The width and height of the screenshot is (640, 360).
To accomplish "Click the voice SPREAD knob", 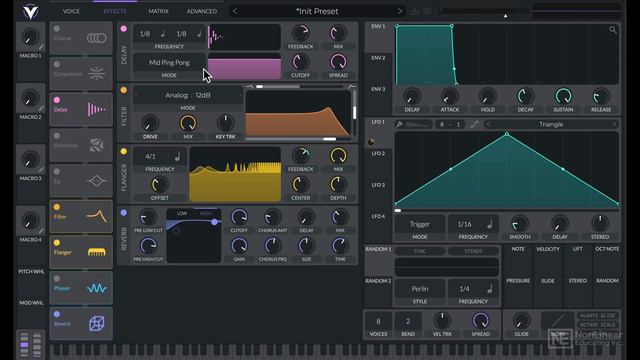I will tap(480, 321).
